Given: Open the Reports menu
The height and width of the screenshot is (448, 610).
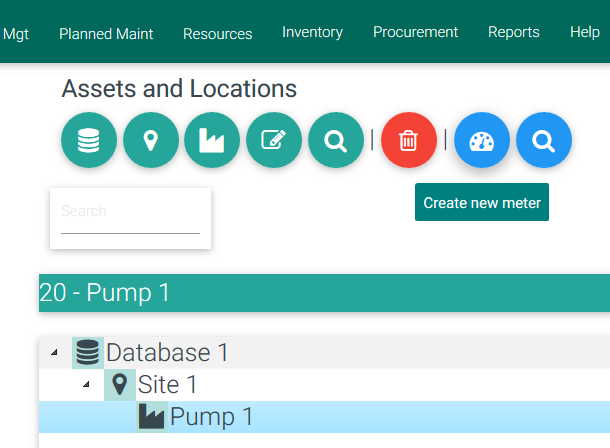Looking at the screenshot, I should coord(513,32).
